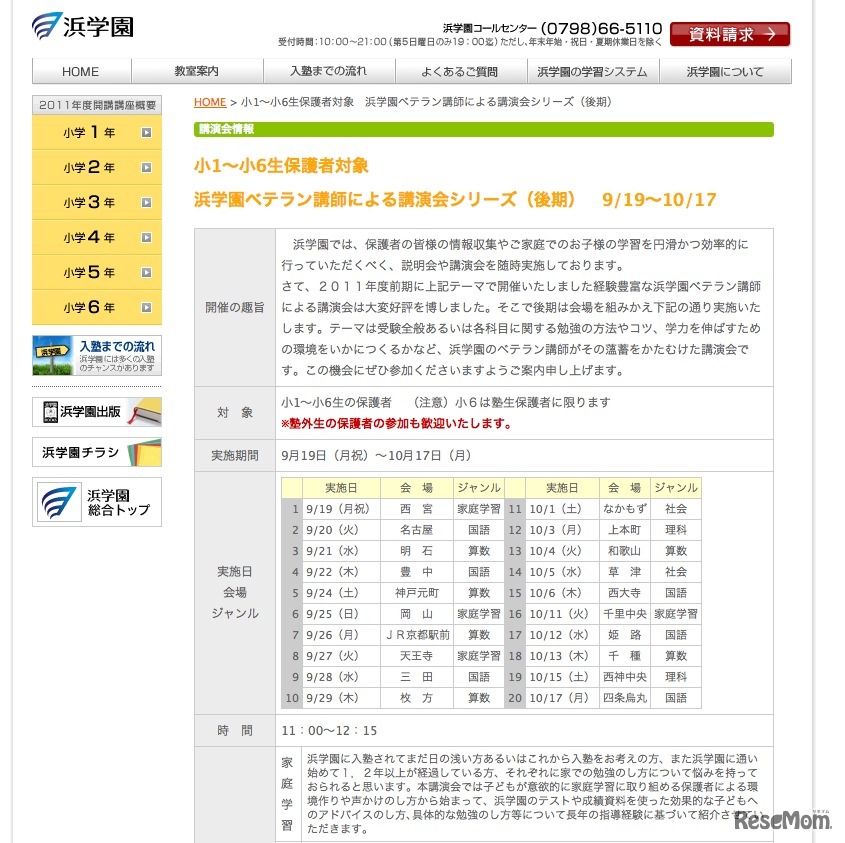Click the 資料請求 red button

click(x=730, y=34)
